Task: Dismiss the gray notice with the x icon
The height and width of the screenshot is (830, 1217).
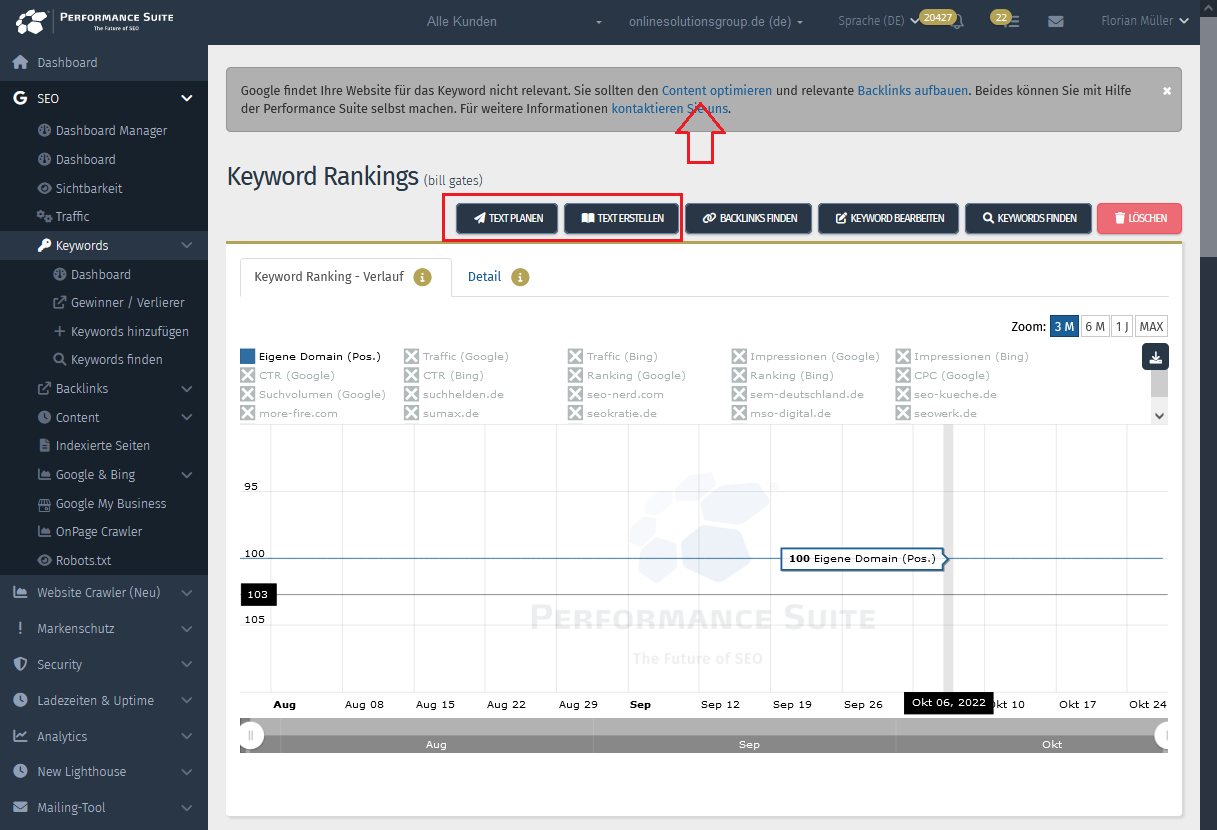Action: pyautogui.click(x=1167, y=91)
